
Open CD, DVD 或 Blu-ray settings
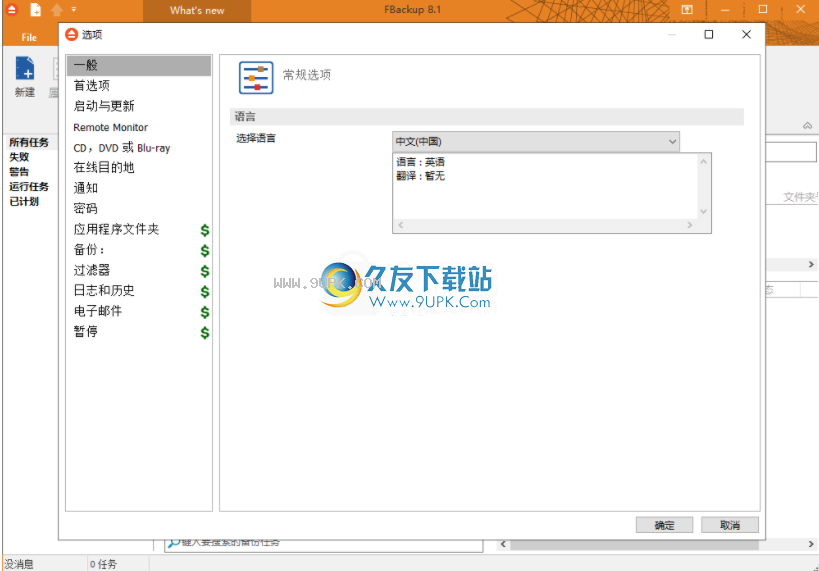(122, 148)
